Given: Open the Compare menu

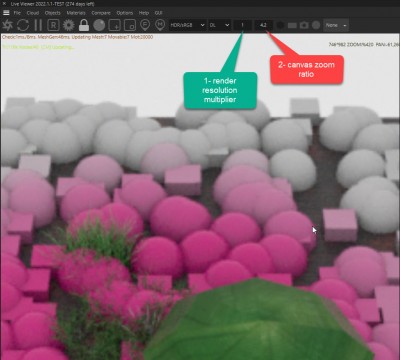Looking at the screenshot, I should click(x=101, y=13).
